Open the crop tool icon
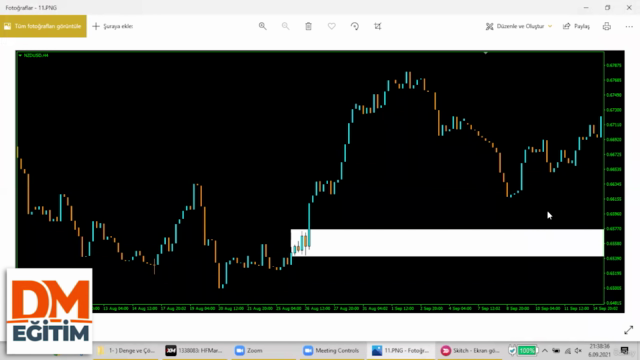The image size is (640, 360). (x=378, y=26)
